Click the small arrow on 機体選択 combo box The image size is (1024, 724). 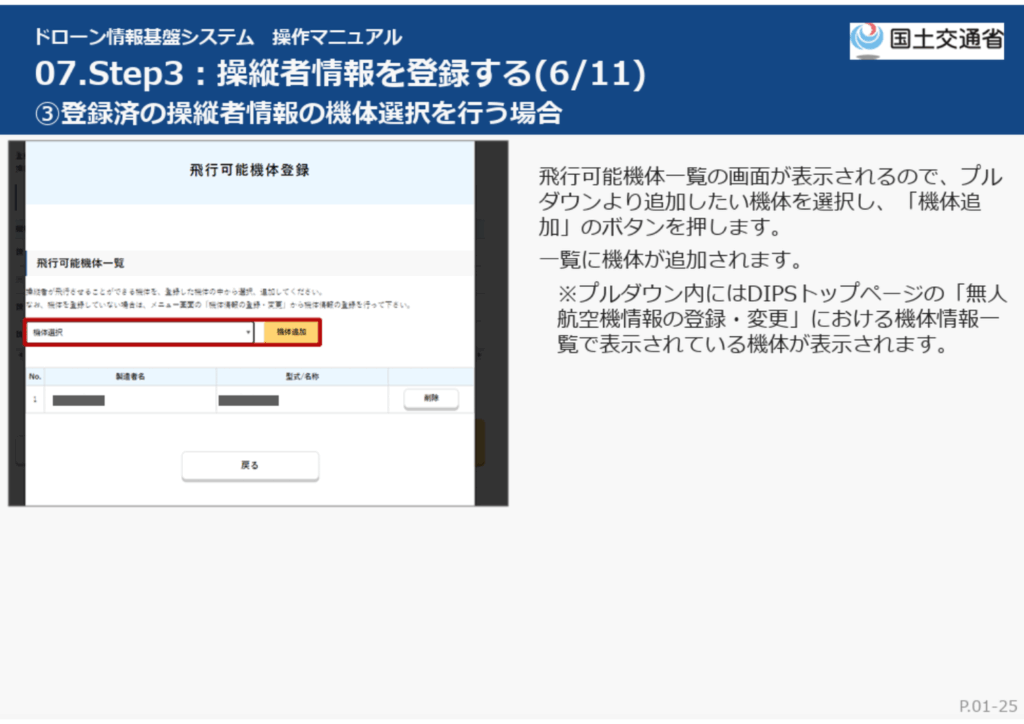(248, 332)
